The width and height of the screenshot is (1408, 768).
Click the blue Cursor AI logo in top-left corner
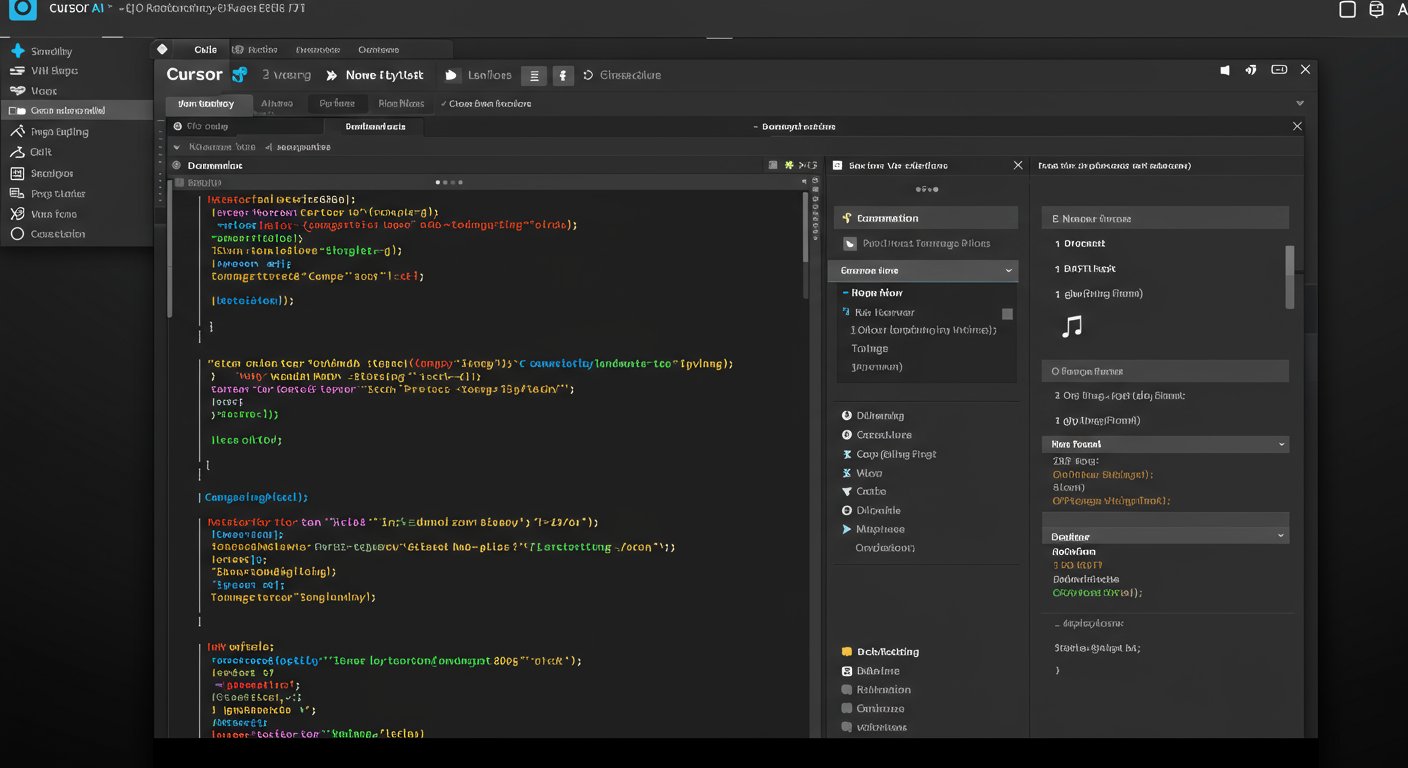point(22,9)
